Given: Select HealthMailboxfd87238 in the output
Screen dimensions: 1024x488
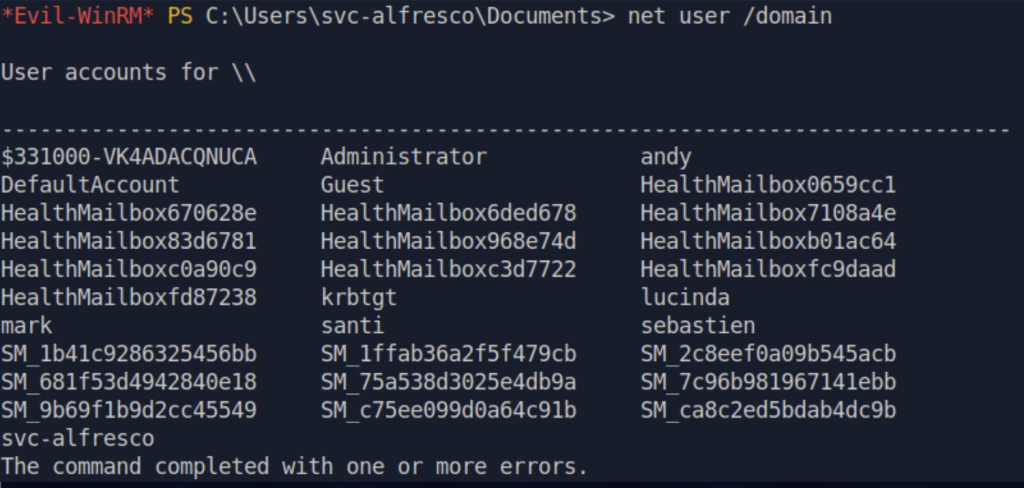Looking at the screenshot, I should (x=129, y=298).
